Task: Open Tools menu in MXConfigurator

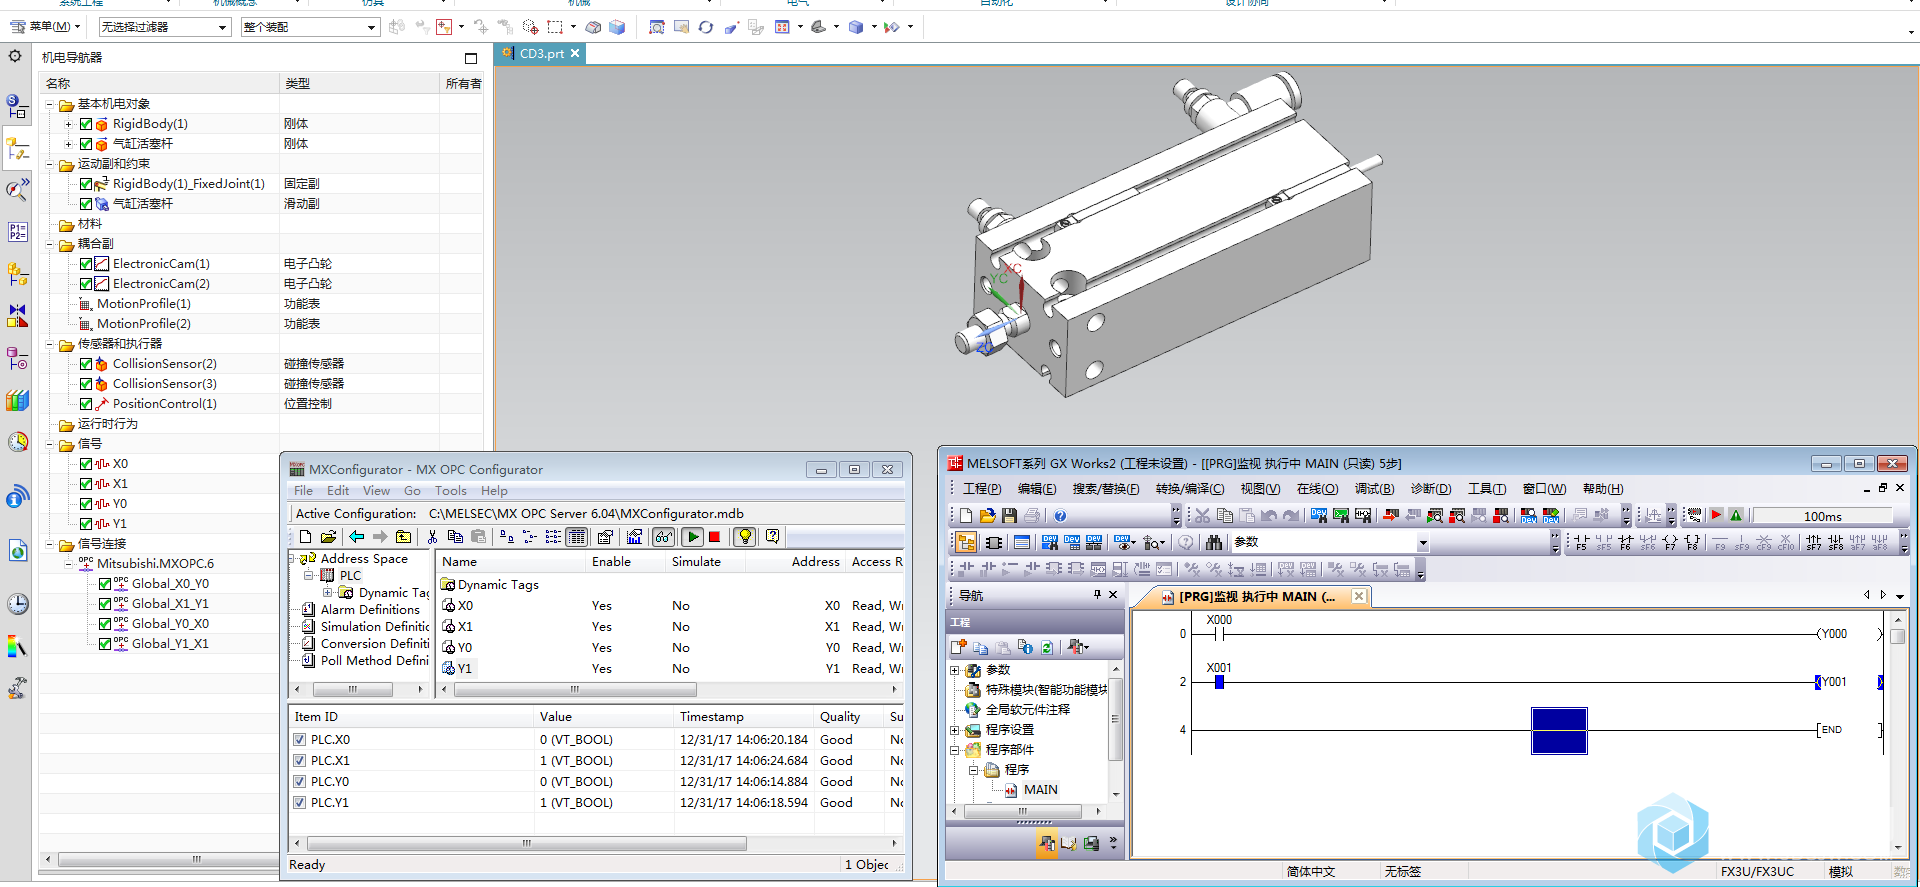Action: coord(450,491)
